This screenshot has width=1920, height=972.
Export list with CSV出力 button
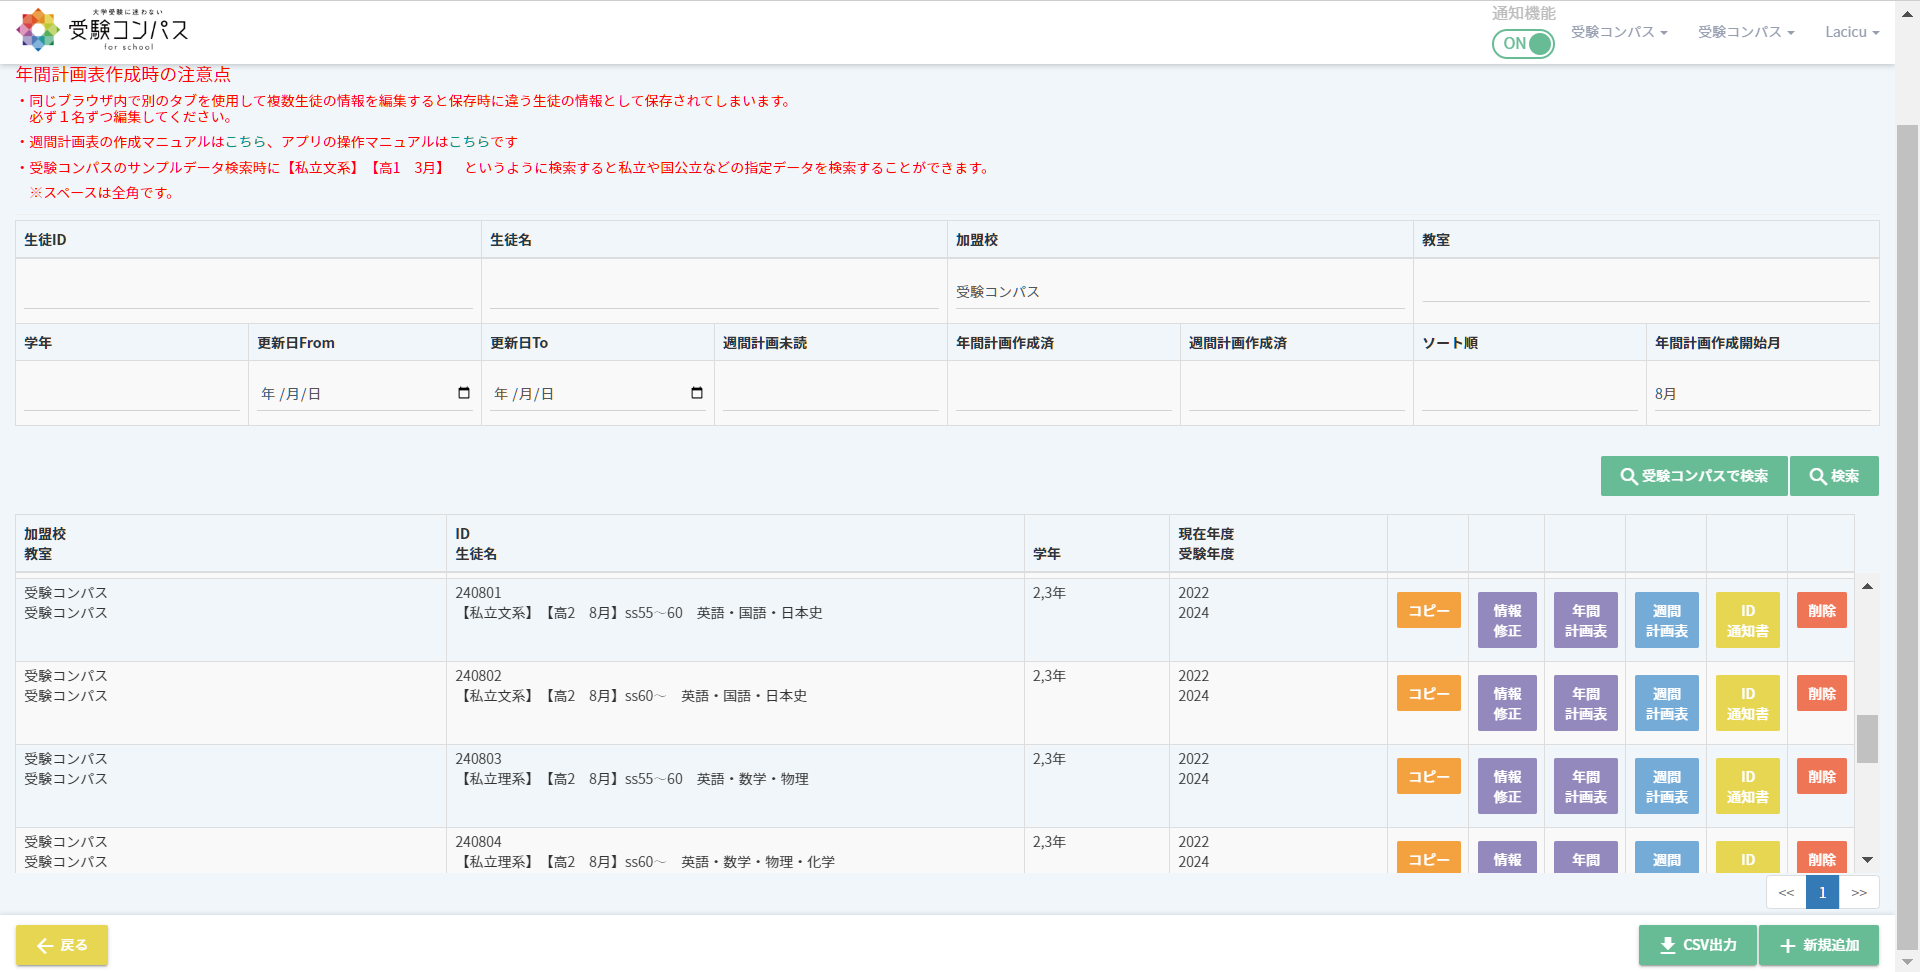1698,945
